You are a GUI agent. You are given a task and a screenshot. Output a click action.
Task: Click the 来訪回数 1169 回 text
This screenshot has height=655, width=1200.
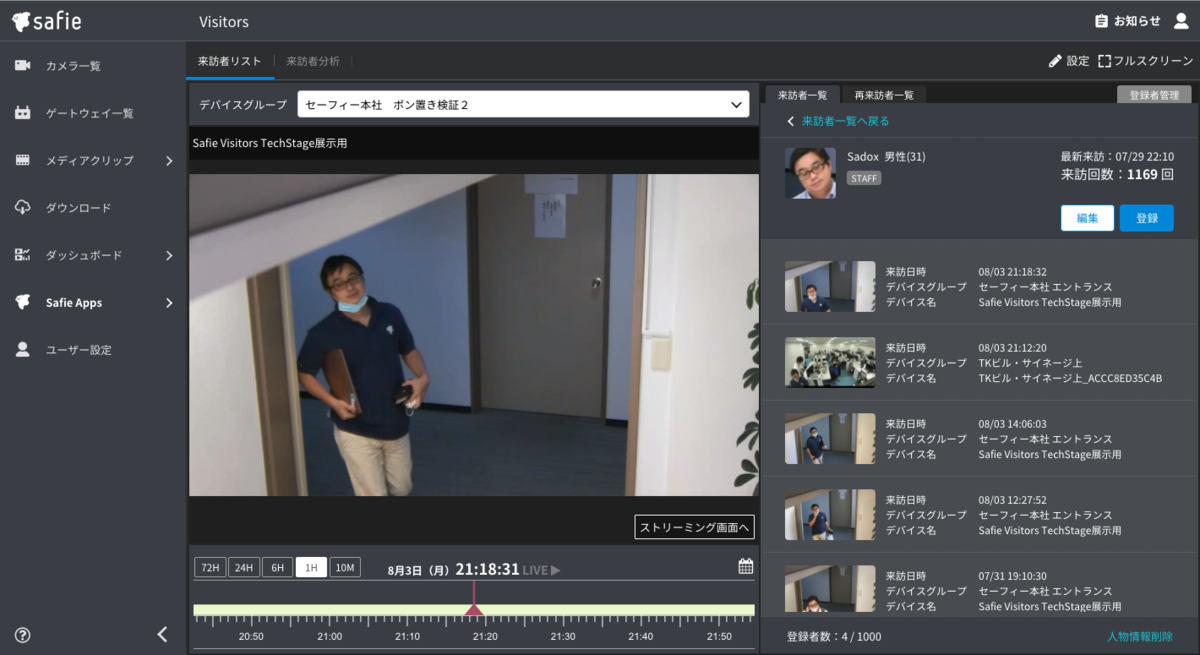click(x=1117, y=174)
